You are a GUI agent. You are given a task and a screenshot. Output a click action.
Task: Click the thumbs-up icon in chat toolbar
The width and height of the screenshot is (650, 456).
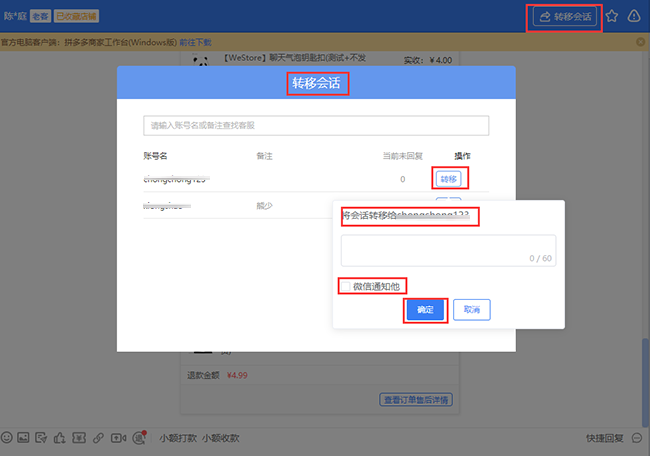click(x=59, y=438)
